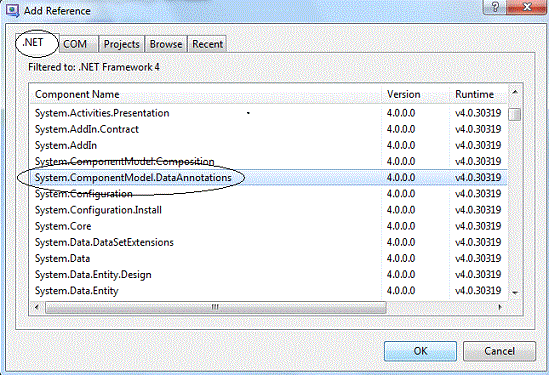This screenshot has height=375, width=549.
Task: Click the vertical scrollbar down arrow
Action: 515,293
